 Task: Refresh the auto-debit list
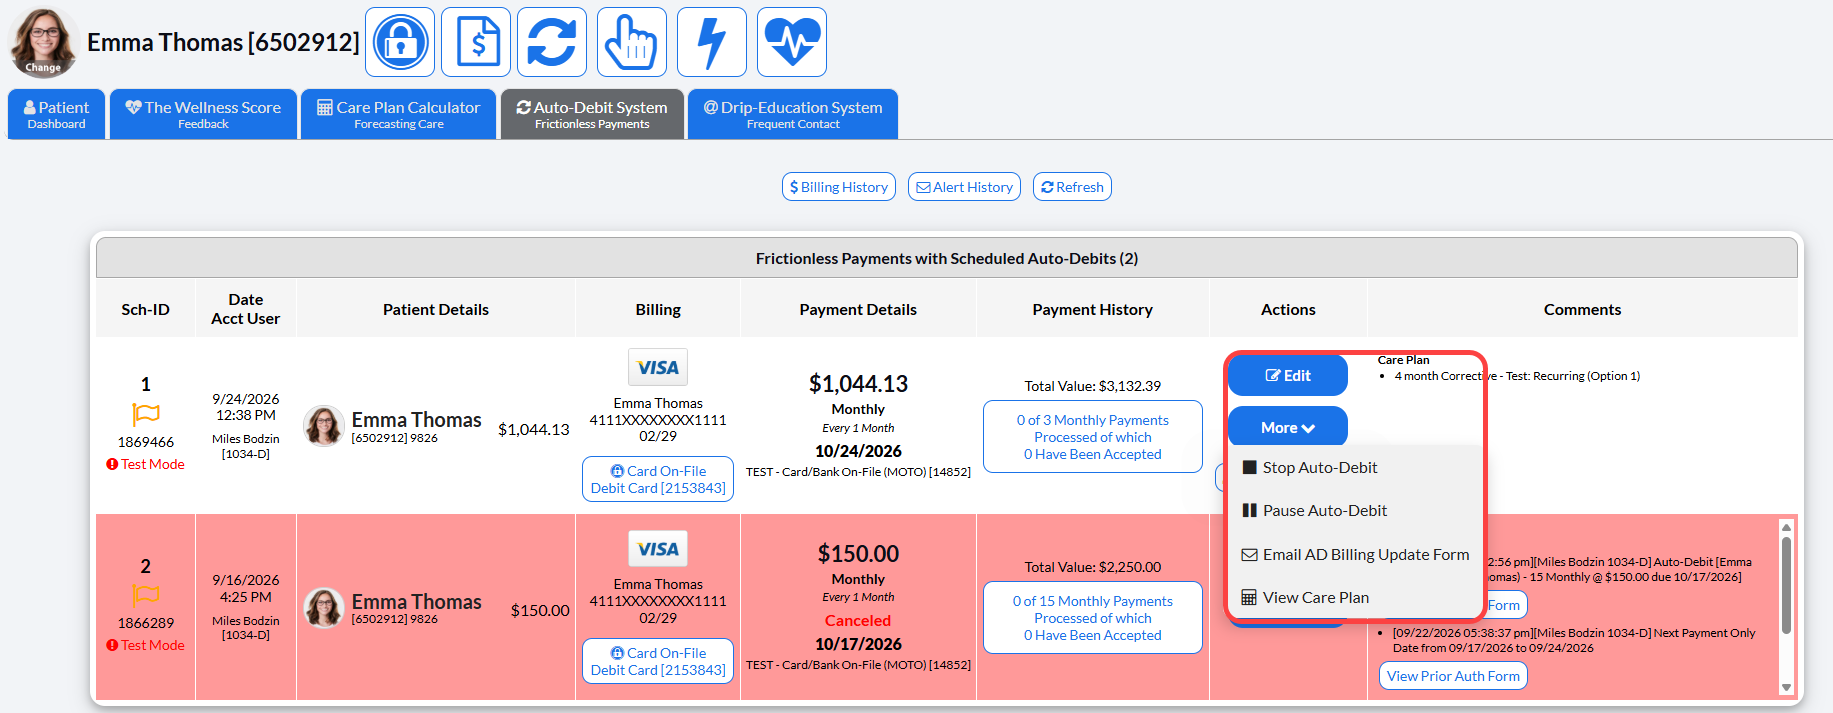click(x=1072, y=187)
